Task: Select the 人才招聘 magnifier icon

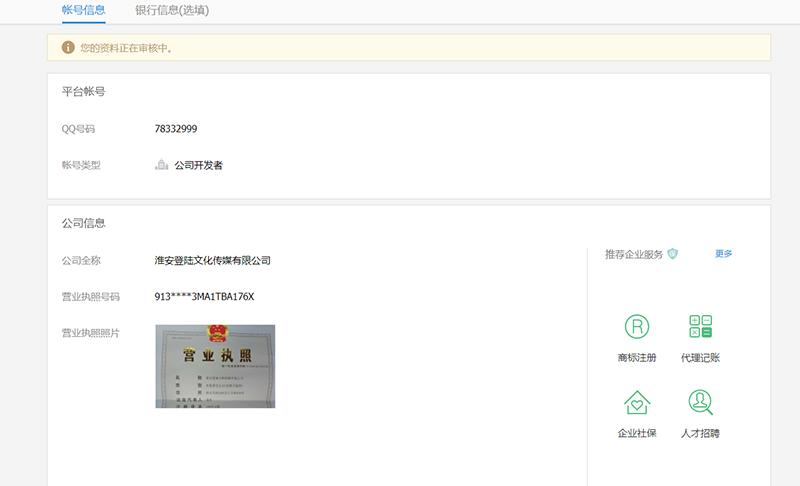Action: (x=700, y=402)
